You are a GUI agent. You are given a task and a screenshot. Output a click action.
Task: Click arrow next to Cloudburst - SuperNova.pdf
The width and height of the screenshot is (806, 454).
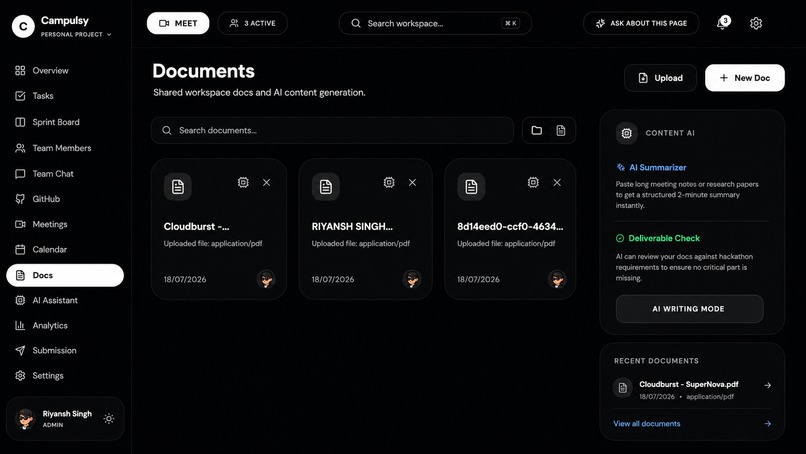tap(767, 385)
